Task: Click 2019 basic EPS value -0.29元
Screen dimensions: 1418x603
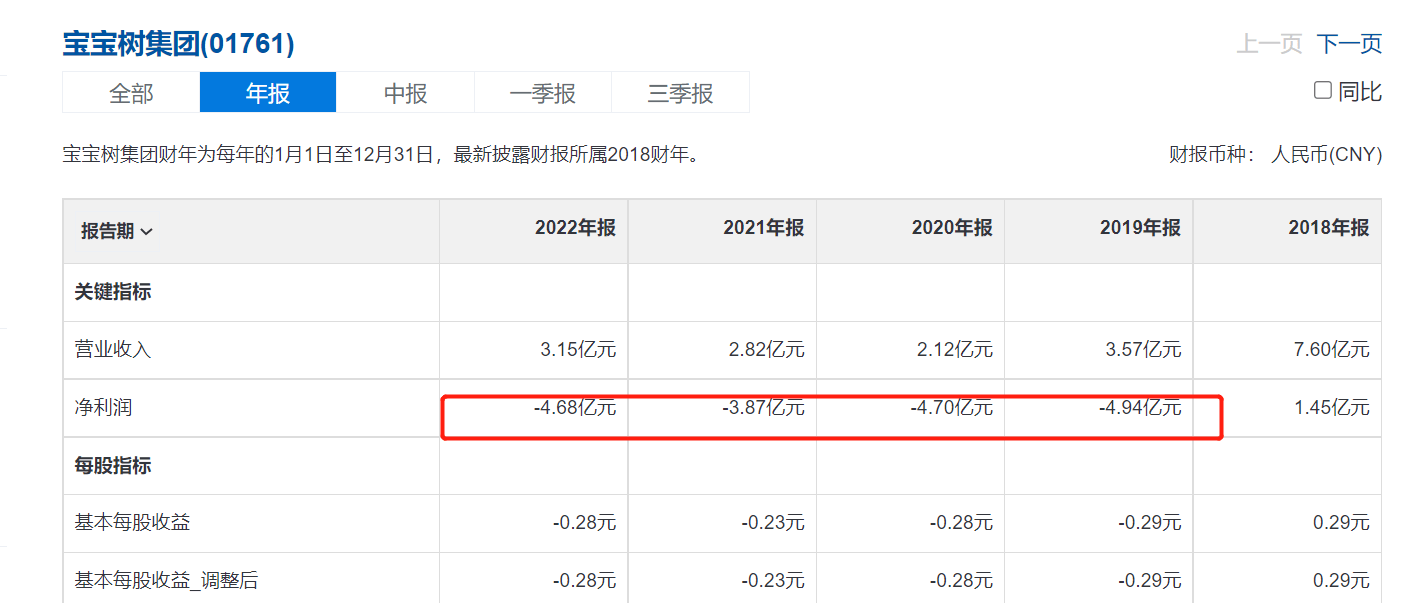Action: (x=1150, y=522)
